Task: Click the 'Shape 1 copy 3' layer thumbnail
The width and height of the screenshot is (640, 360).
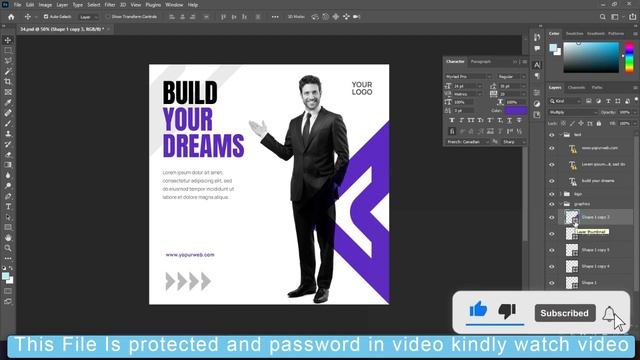Action: click(571, 217)
